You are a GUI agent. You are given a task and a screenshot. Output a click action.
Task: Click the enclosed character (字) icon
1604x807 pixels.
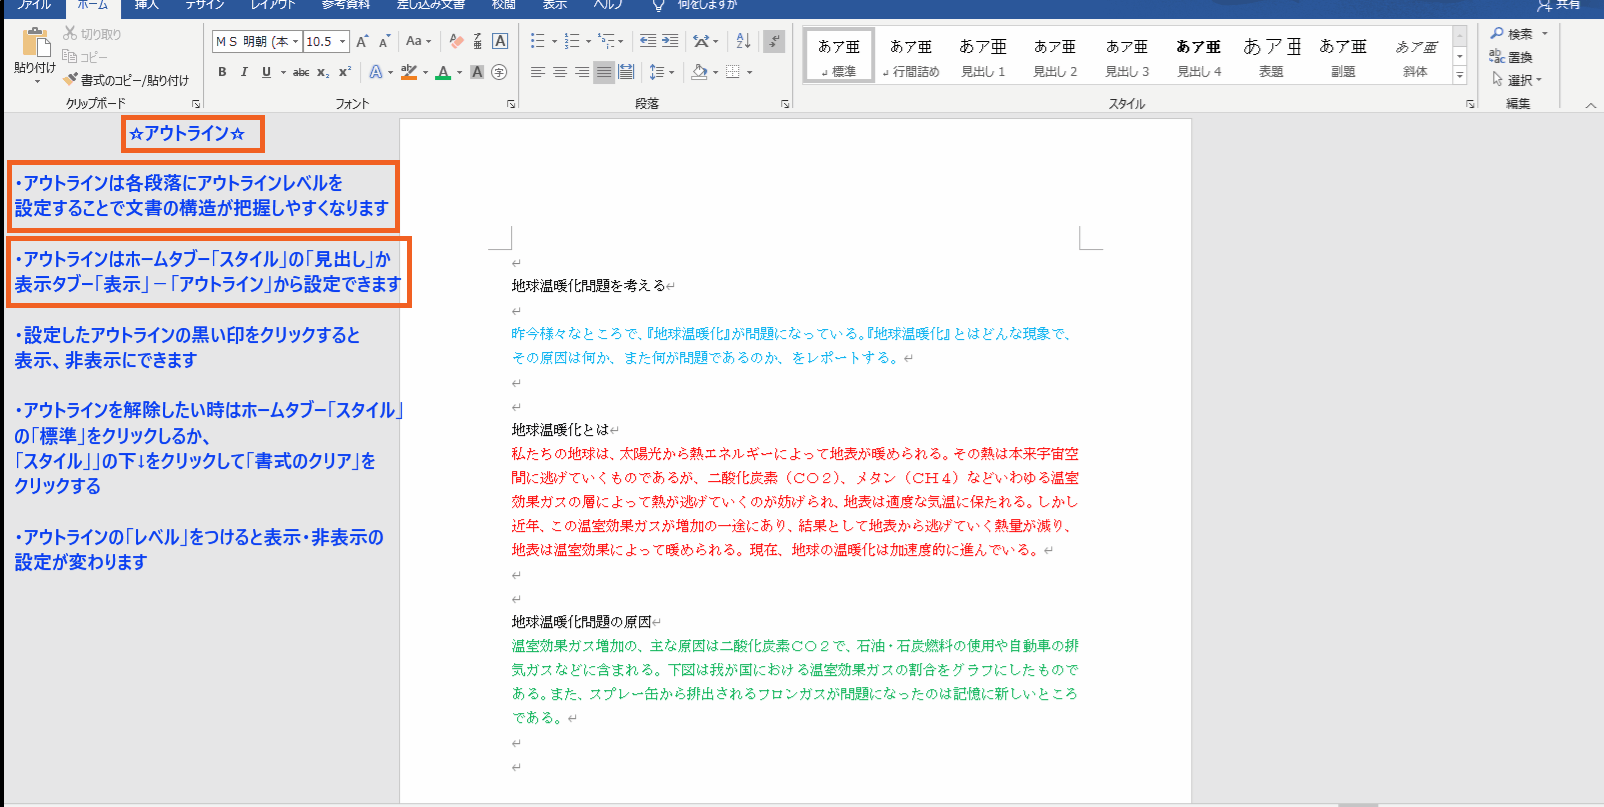(499, 72)
